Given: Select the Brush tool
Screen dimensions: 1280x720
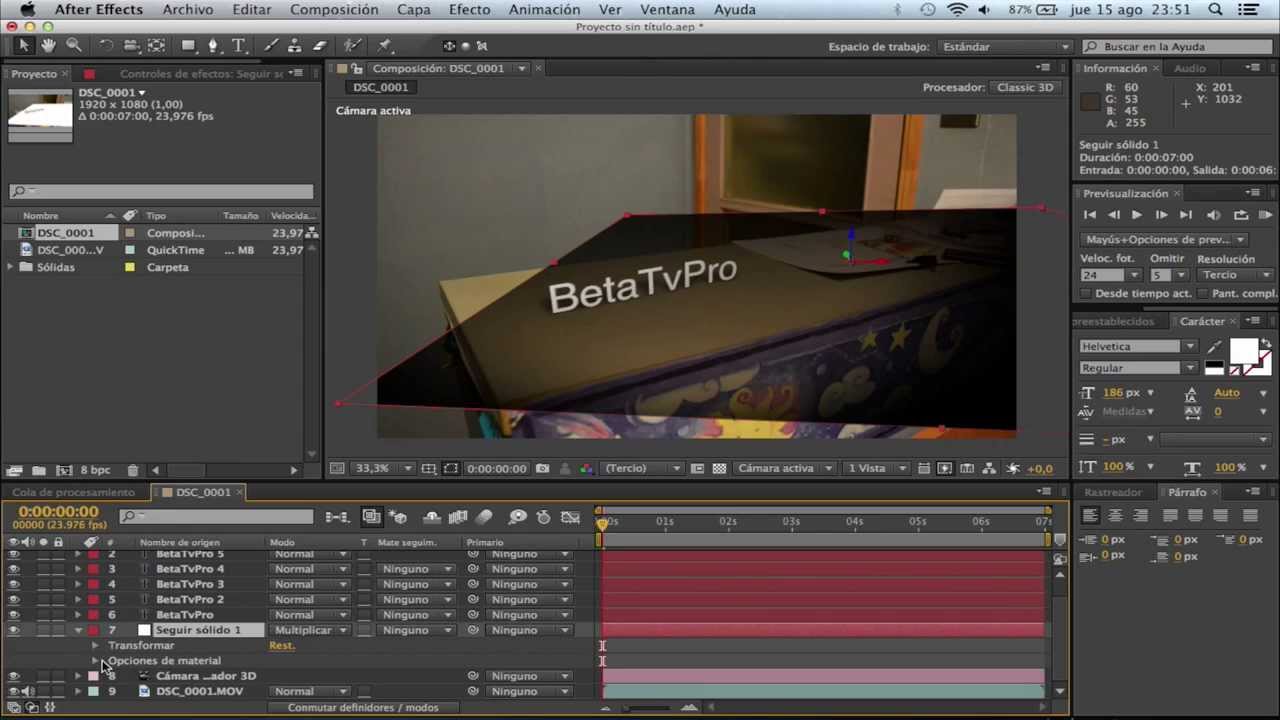Looking at the screenshot, I should pyautogui.click(x=271, y=46).
